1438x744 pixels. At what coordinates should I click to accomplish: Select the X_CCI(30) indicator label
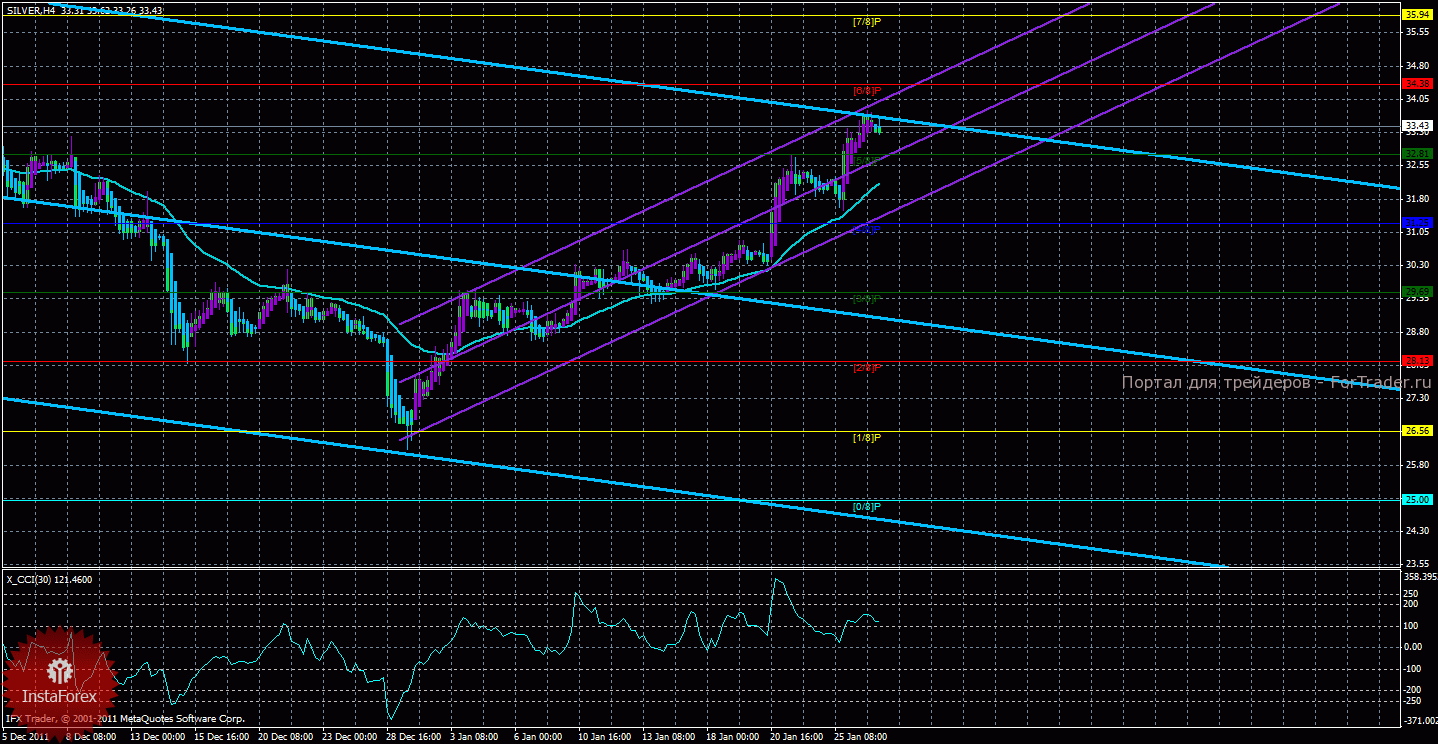pyautogui.click(x=31, y=578)
